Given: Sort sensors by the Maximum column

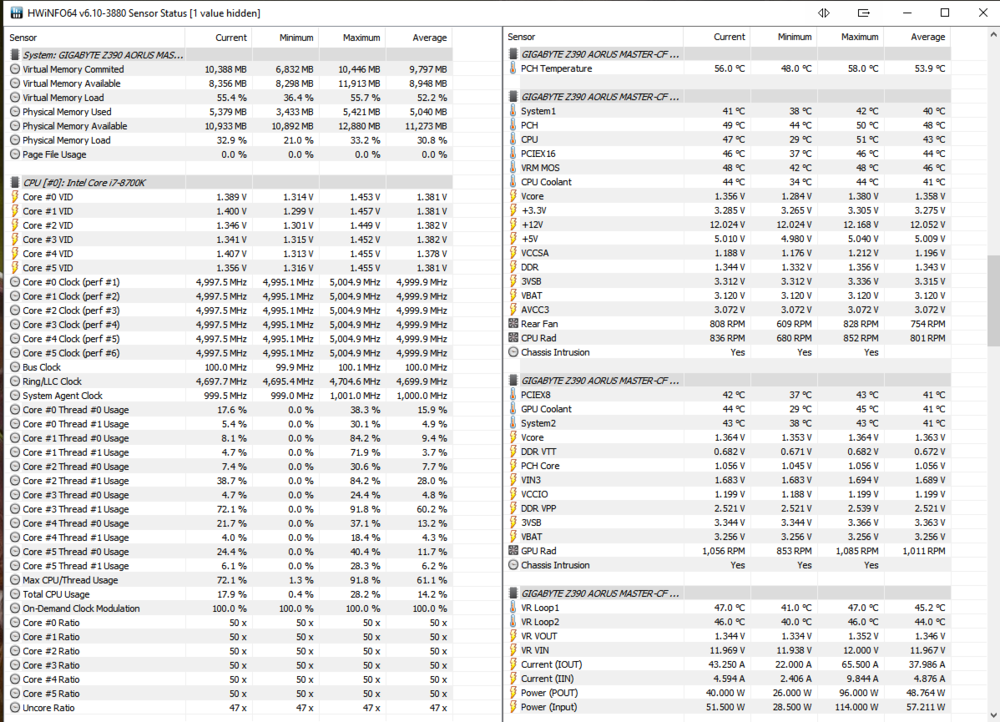Looking at the screenshot, I should pos(360,37).
